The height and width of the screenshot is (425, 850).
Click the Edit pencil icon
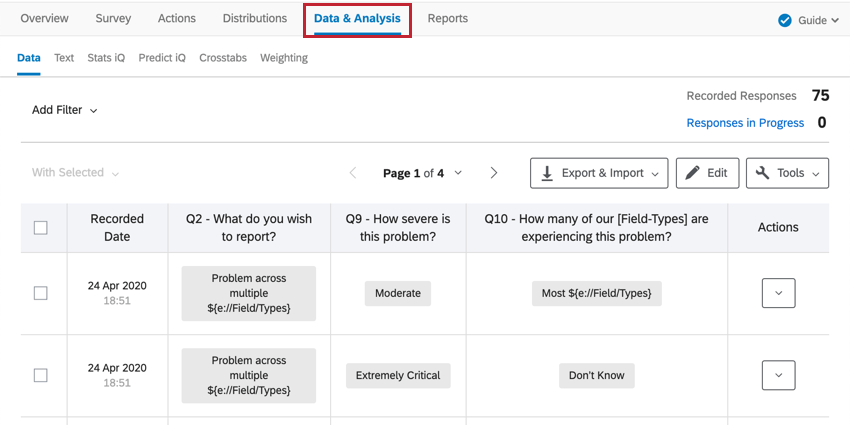point(692,173)
